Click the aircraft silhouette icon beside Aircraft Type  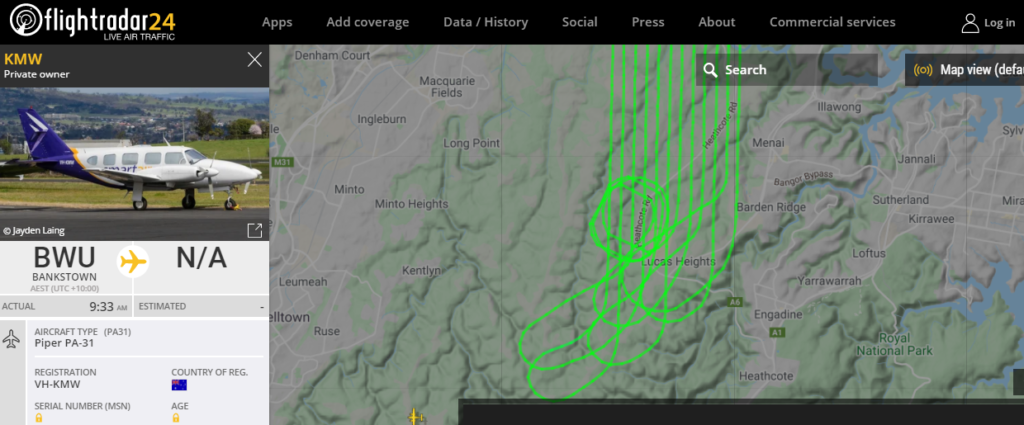pos(12,339)
